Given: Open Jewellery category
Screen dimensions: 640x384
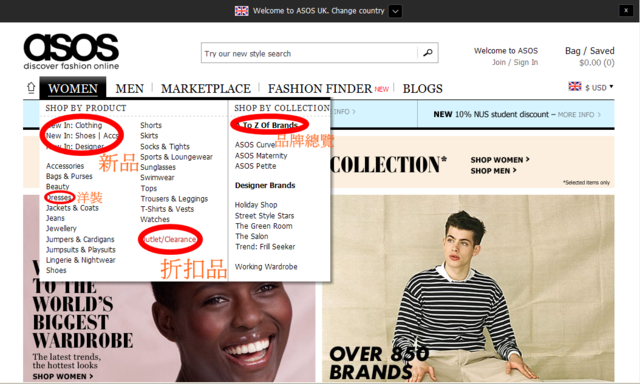Looking at the screenshot, I should click(61, 229).
